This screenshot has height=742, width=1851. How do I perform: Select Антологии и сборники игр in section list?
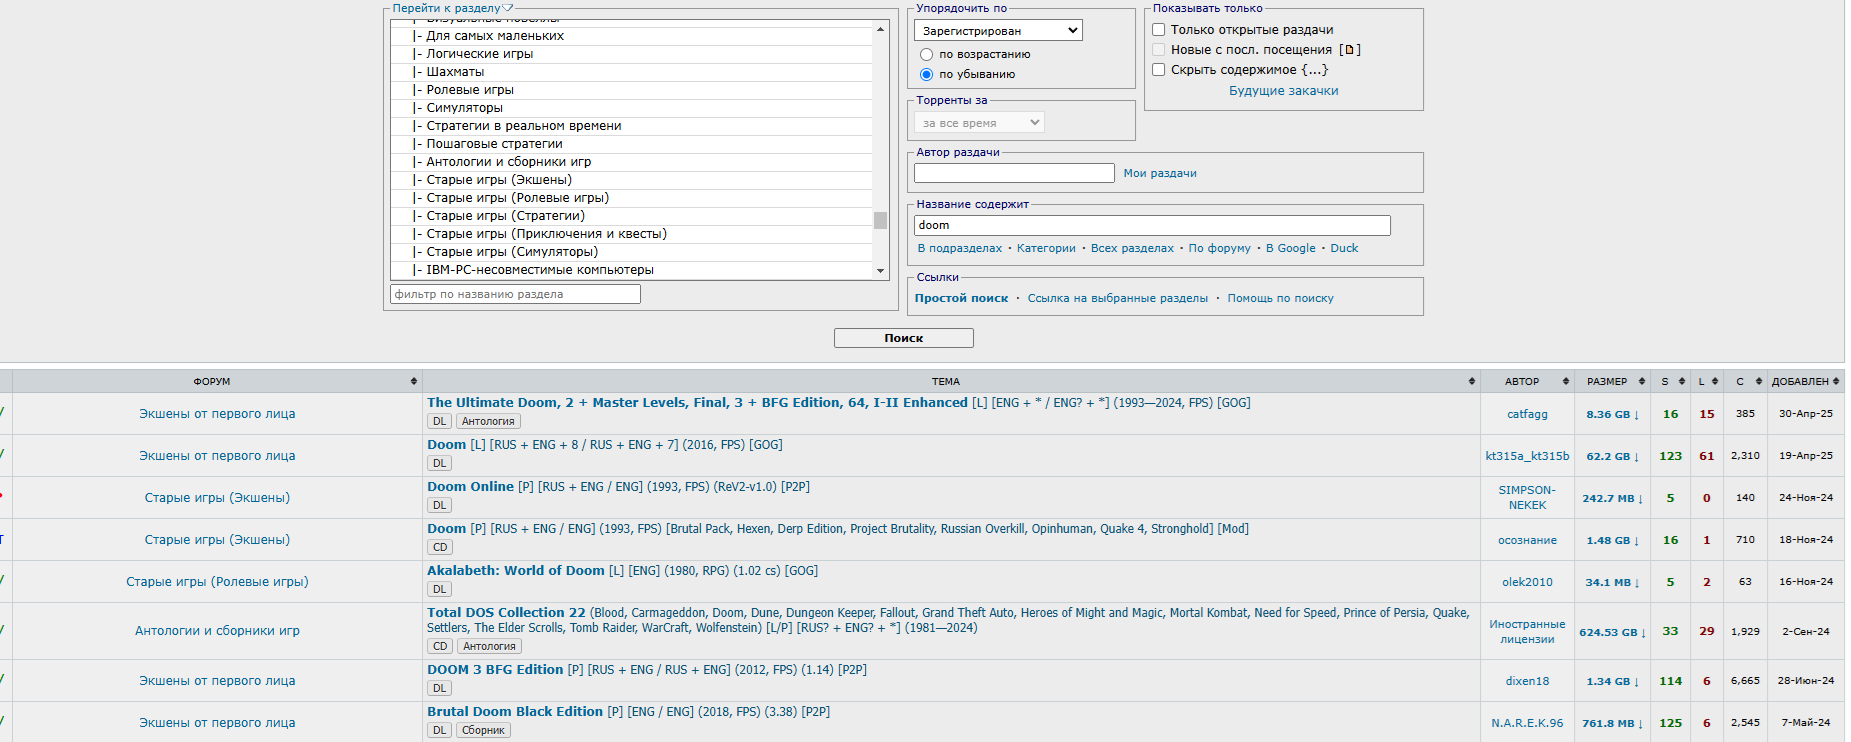pyautogui.click(x=632, y=162)
